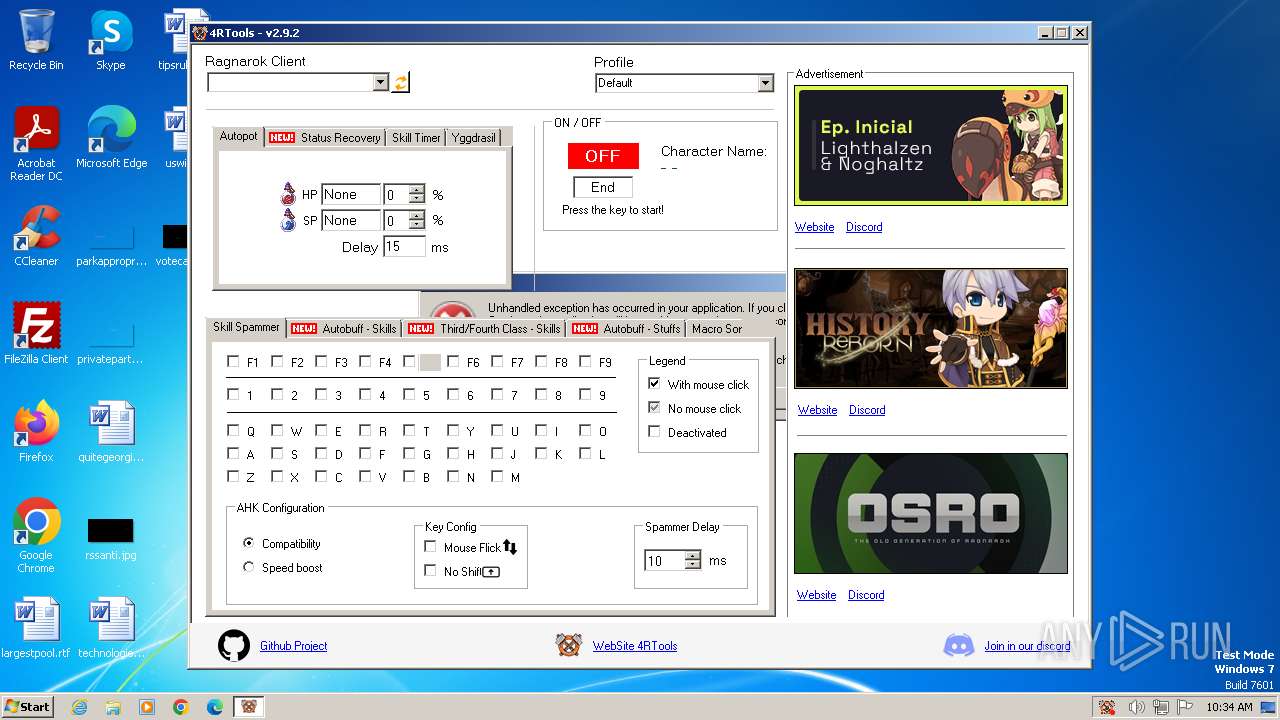1280x720 pixels.
Task: Open CCleaner desktop shortcut
Action: click(36, 236)
